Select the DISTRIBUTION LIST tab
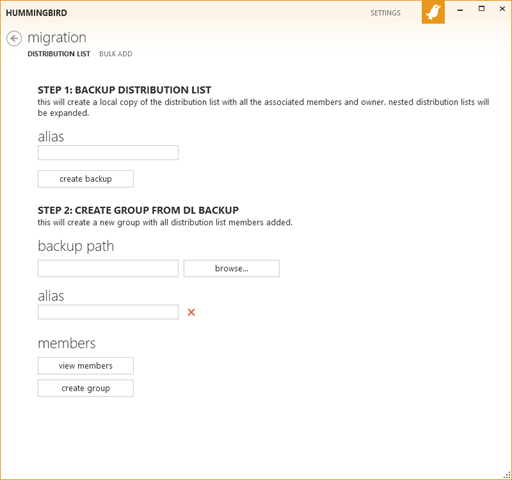512x480 pixels. tap(59, 54)
